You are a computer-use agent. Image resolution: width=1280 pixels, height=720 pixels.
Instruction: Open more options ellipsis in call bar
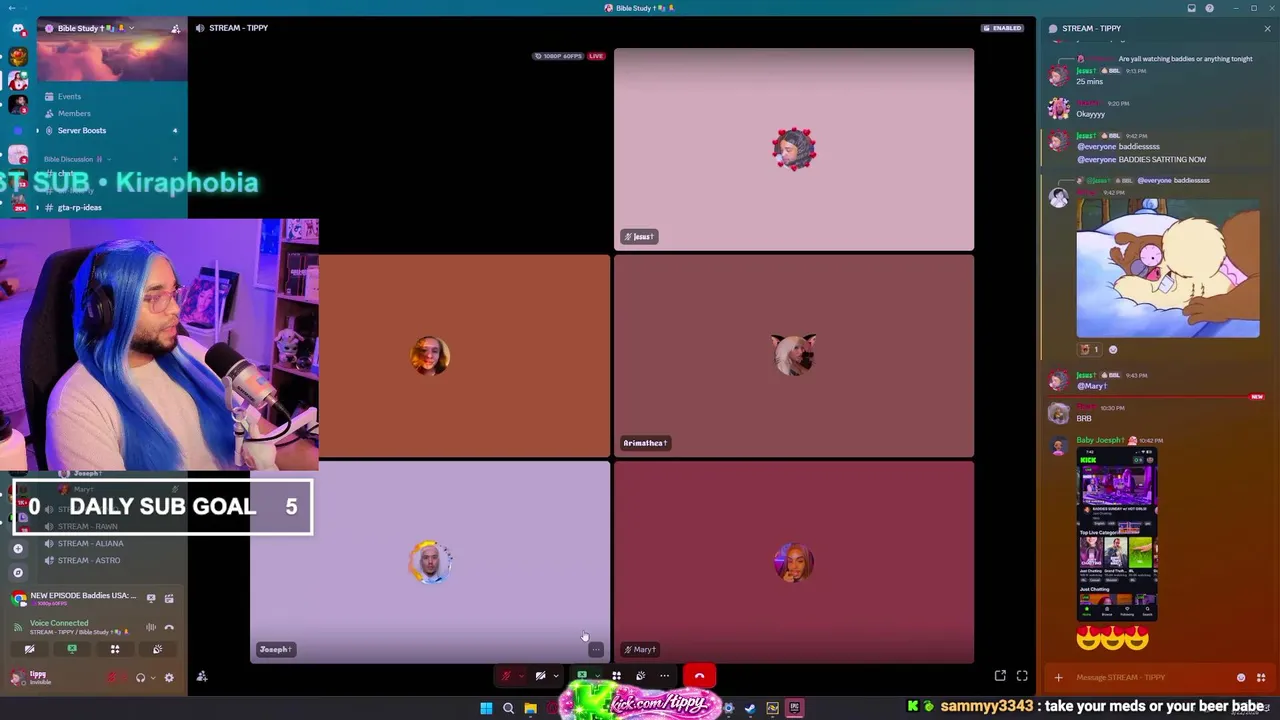(664, 676)
